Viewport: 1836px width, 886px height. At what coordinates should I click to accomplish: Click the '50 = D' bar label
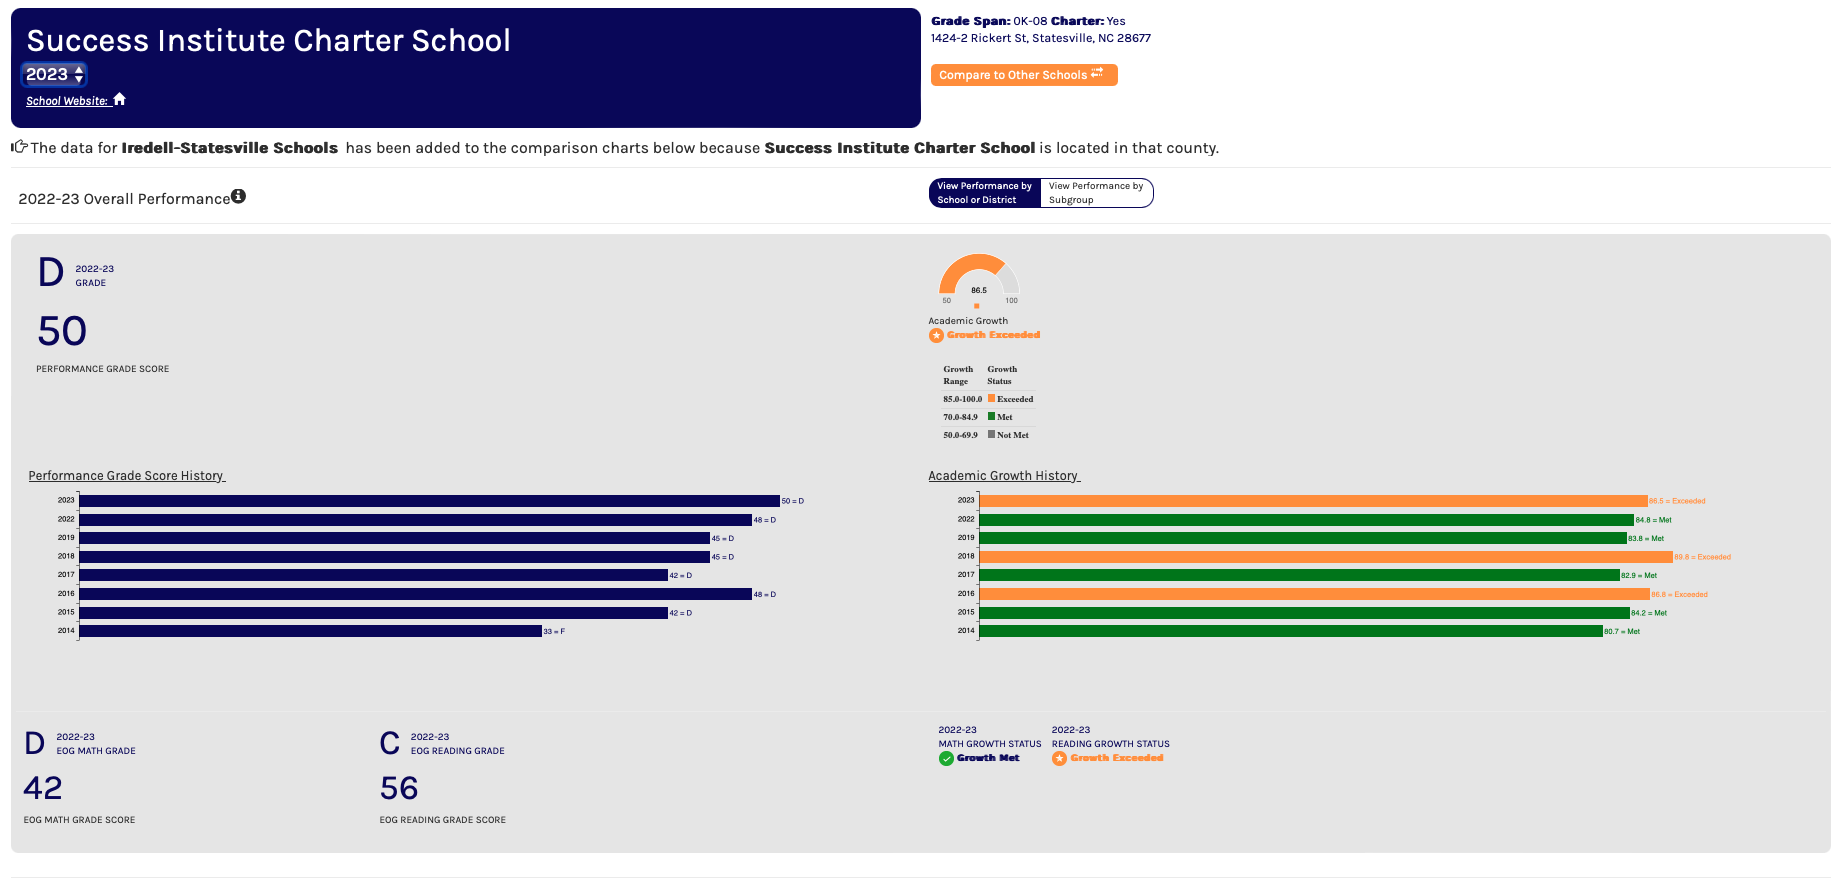pos(793,501)
